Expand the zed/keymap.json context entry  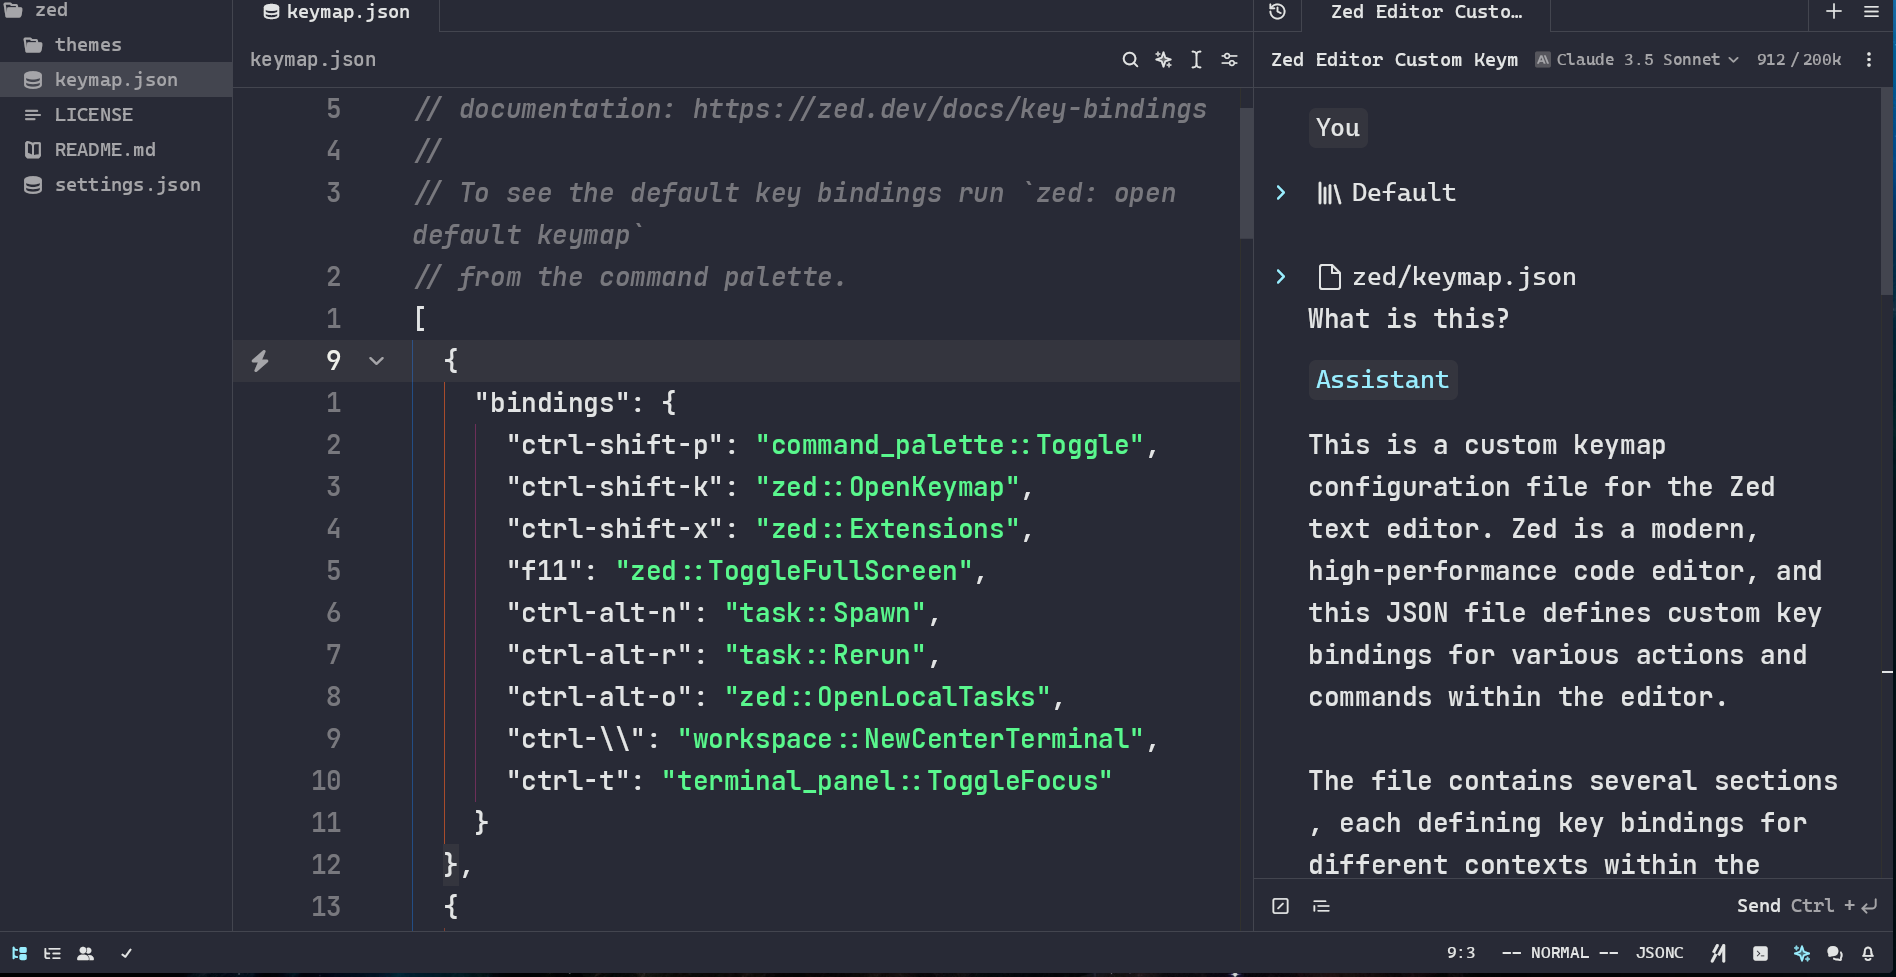(x=1281, y=277)
